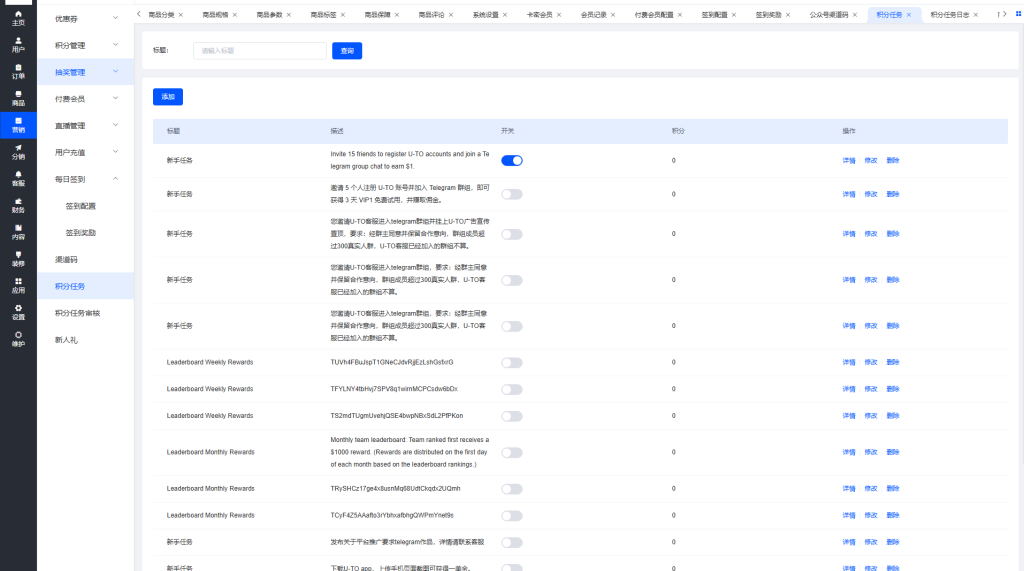Open the tab grid menu icon

point(1017,14)
